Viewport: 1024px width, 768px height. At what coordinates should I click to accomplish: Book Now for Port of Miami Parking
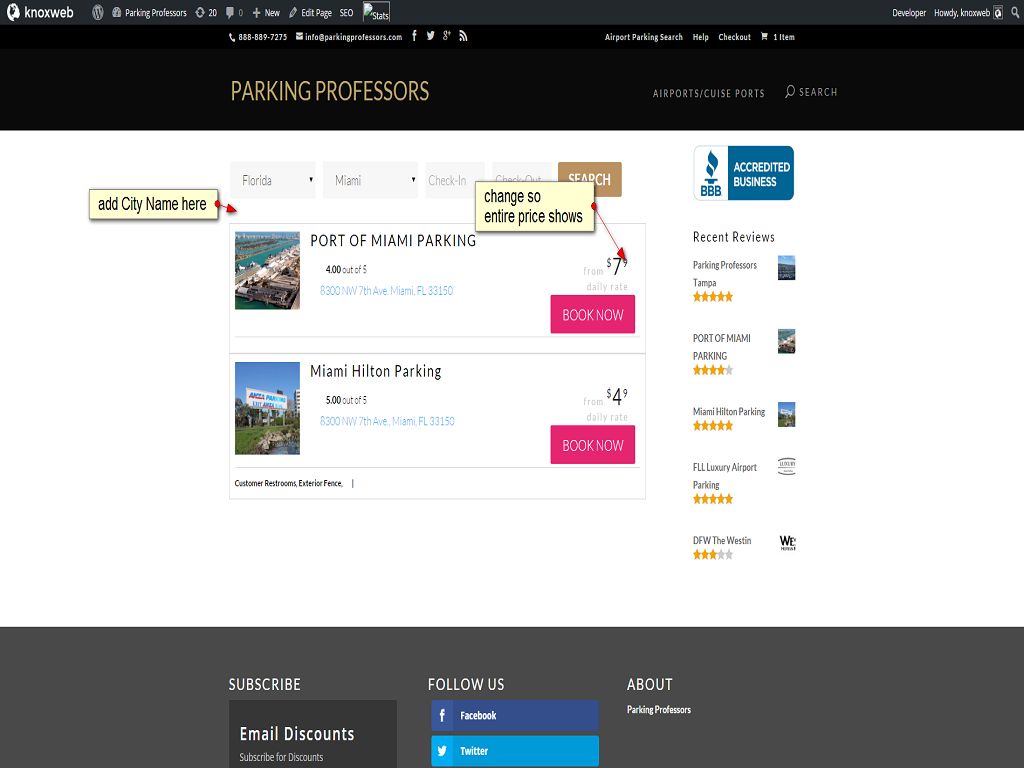pos(592,314)
